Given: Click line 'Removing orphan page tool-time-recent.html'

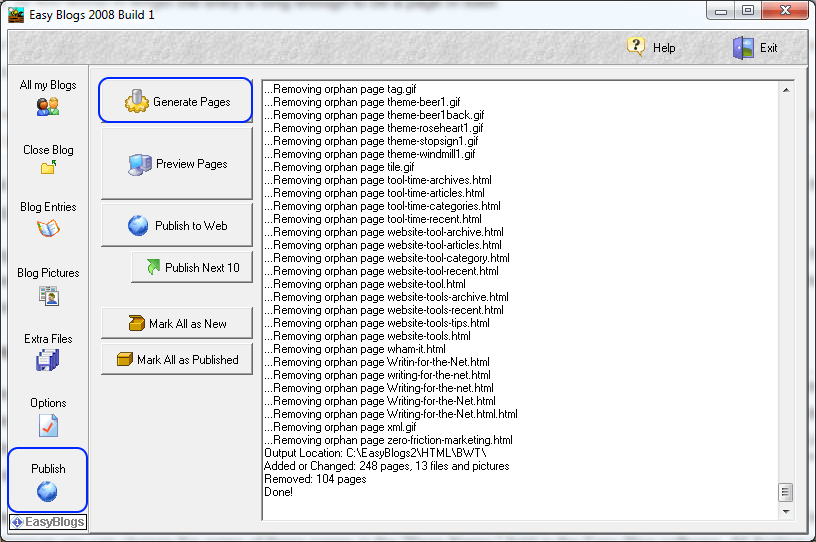Looking at the screenshot, I should [x=373, y=219].
